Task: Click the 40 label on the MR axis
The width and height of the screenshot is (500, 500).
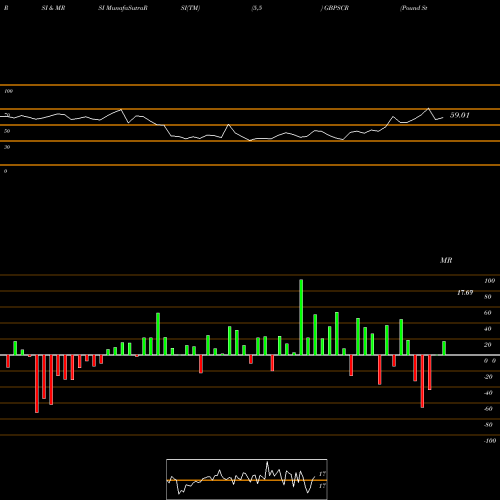Action: [x=488, y=329]
